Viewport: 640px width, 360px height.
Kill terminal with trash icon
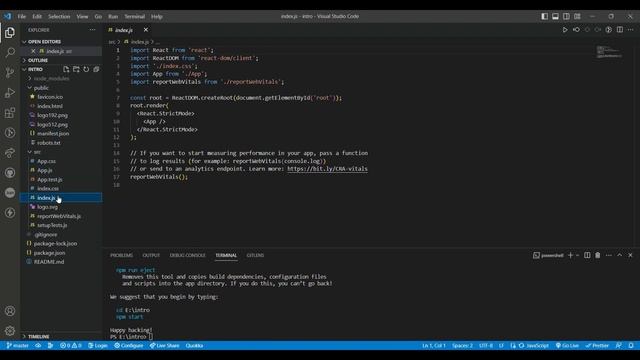click(598, 255)
